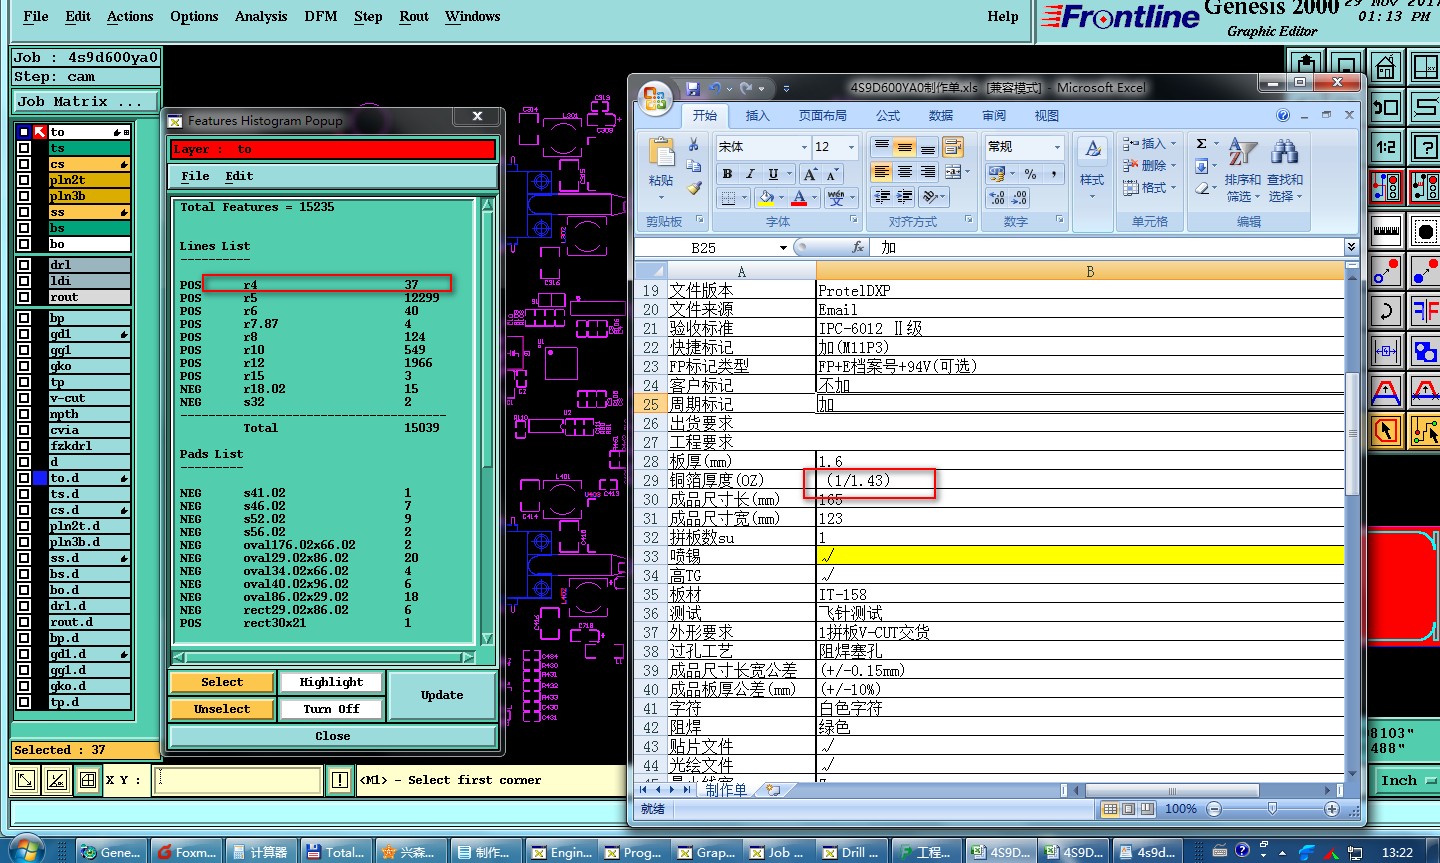Click the Excel Office round button
The width and height of the screenshot is (1440, 863).
(x=655, y=98)
